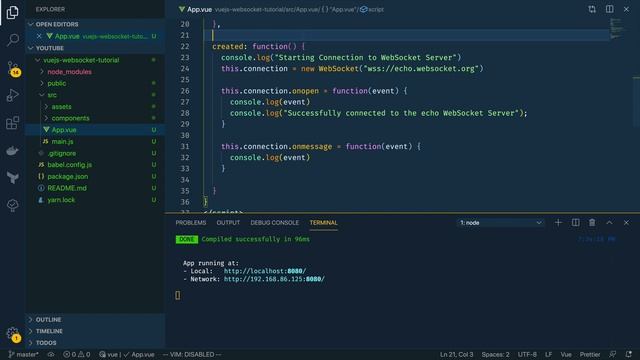Open package.json file
Image resolution: width=640 pixels, height=360 pixels.
click(x=96, y=177)
